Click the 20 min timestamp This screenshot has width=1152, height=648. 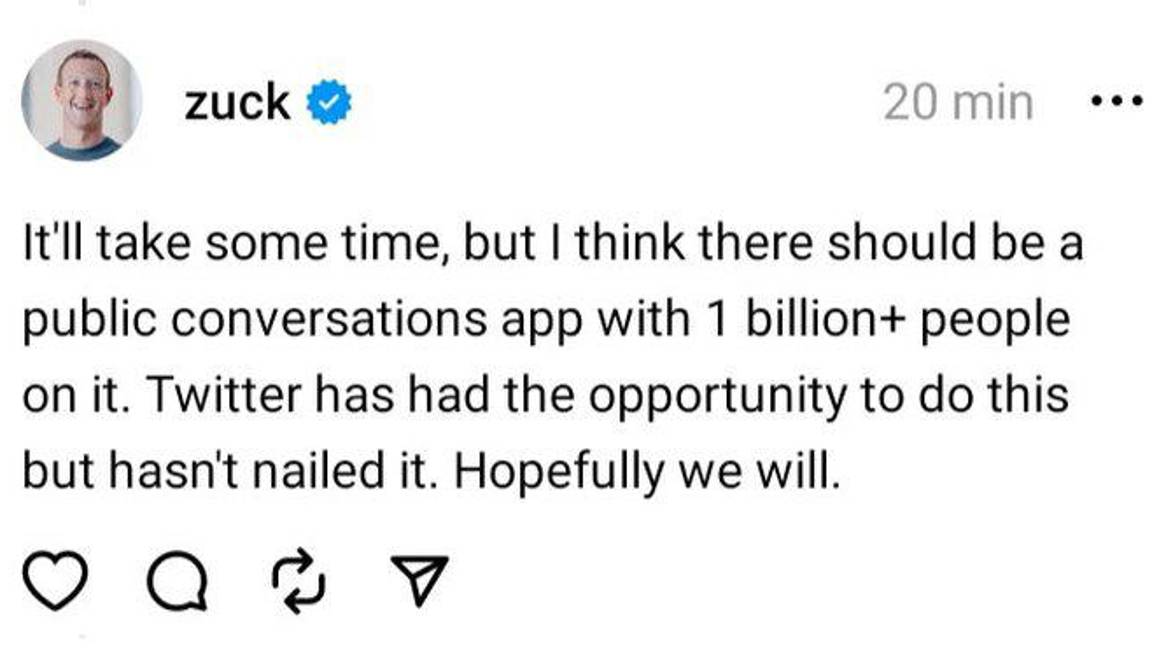point(955,99)
